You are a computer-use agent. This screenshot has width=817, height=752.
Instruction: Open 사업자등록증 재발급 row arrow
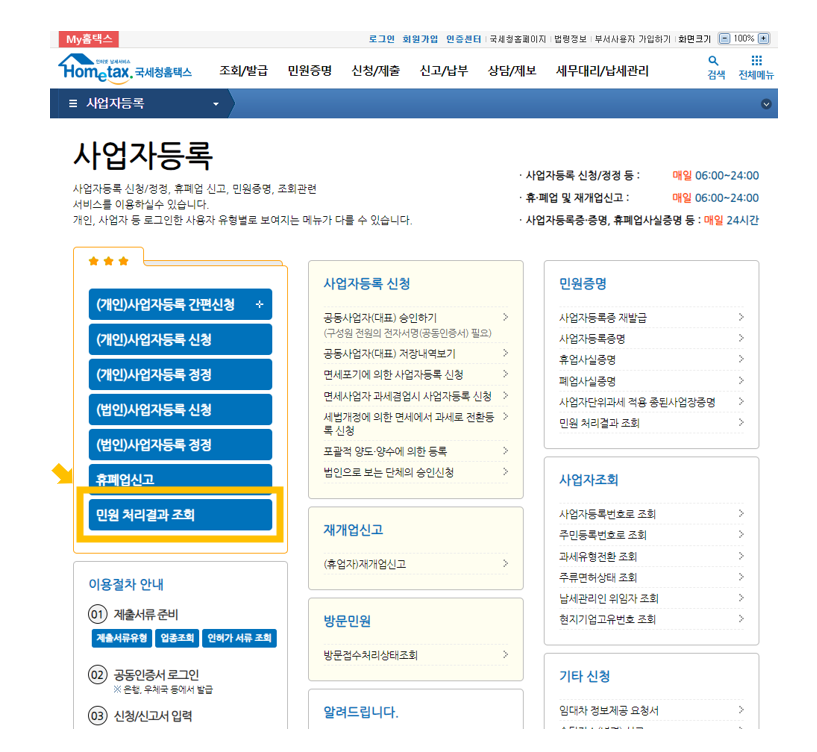741,317
